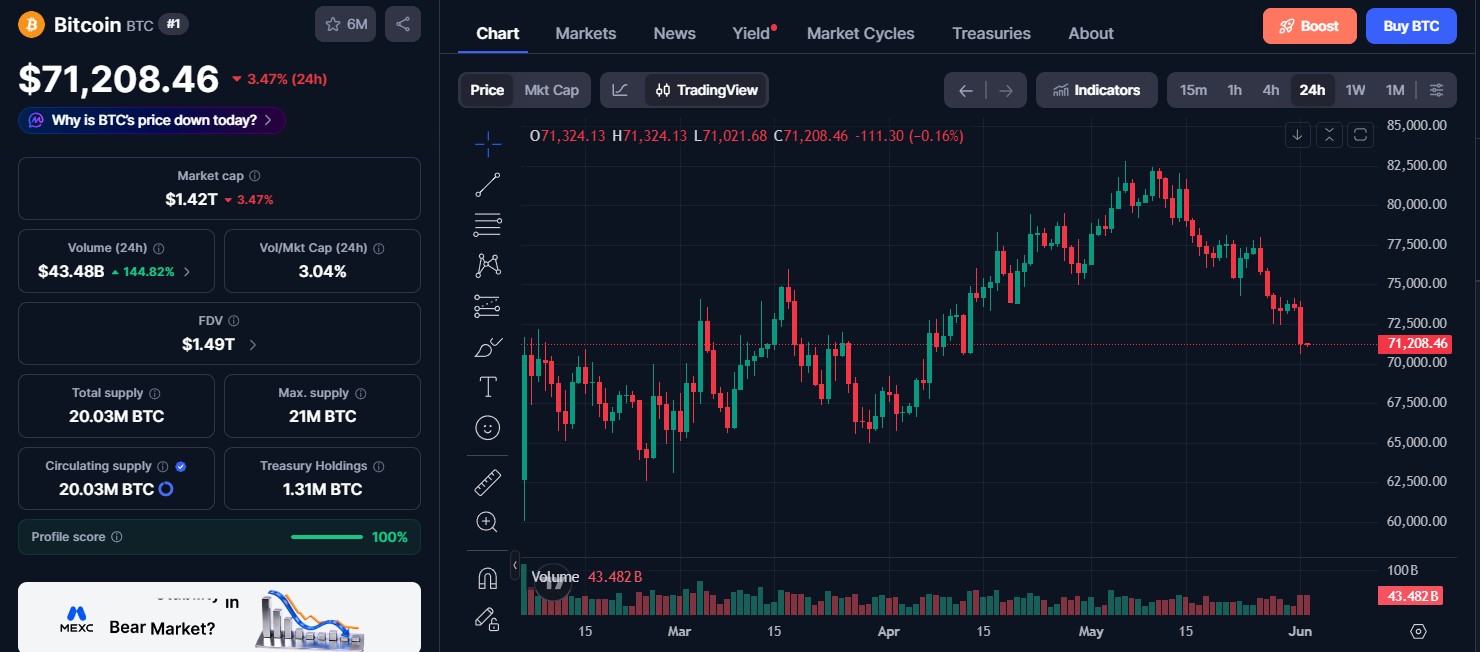
Task: Switch to line chart view icon
Action: [621, 90]
